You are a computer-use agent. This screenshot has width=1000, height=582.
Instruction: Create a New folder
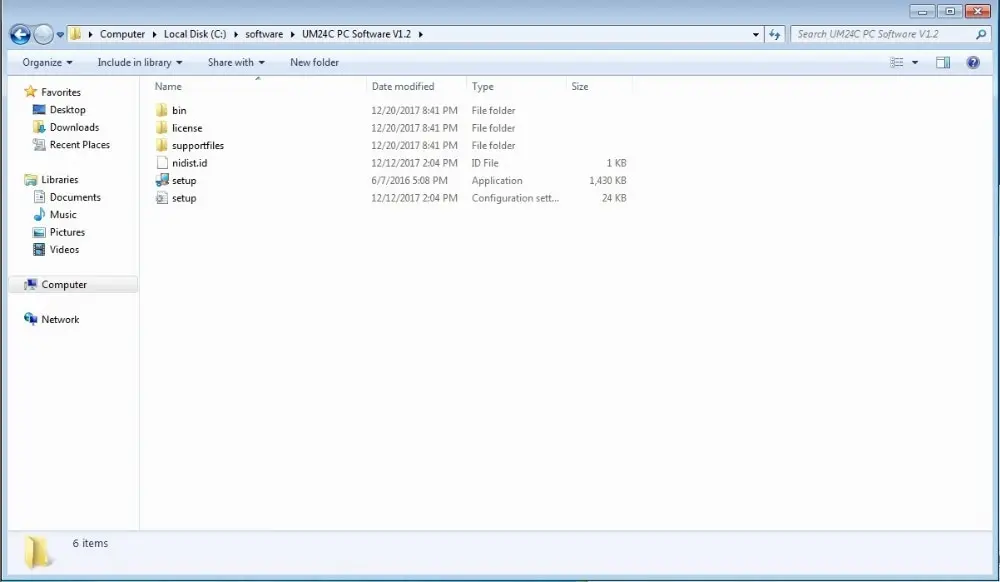(314, 62)
